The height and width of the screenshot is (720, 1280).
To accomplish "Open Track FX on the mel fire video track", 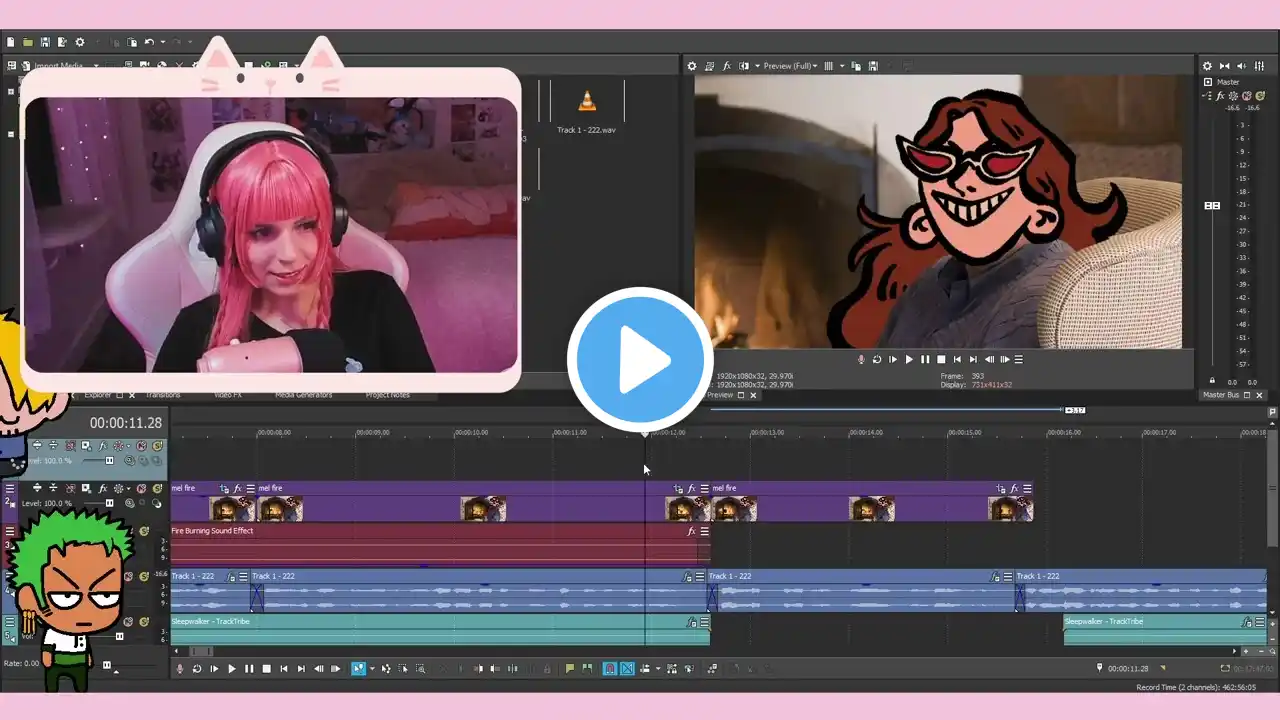I will pos(103,489).
